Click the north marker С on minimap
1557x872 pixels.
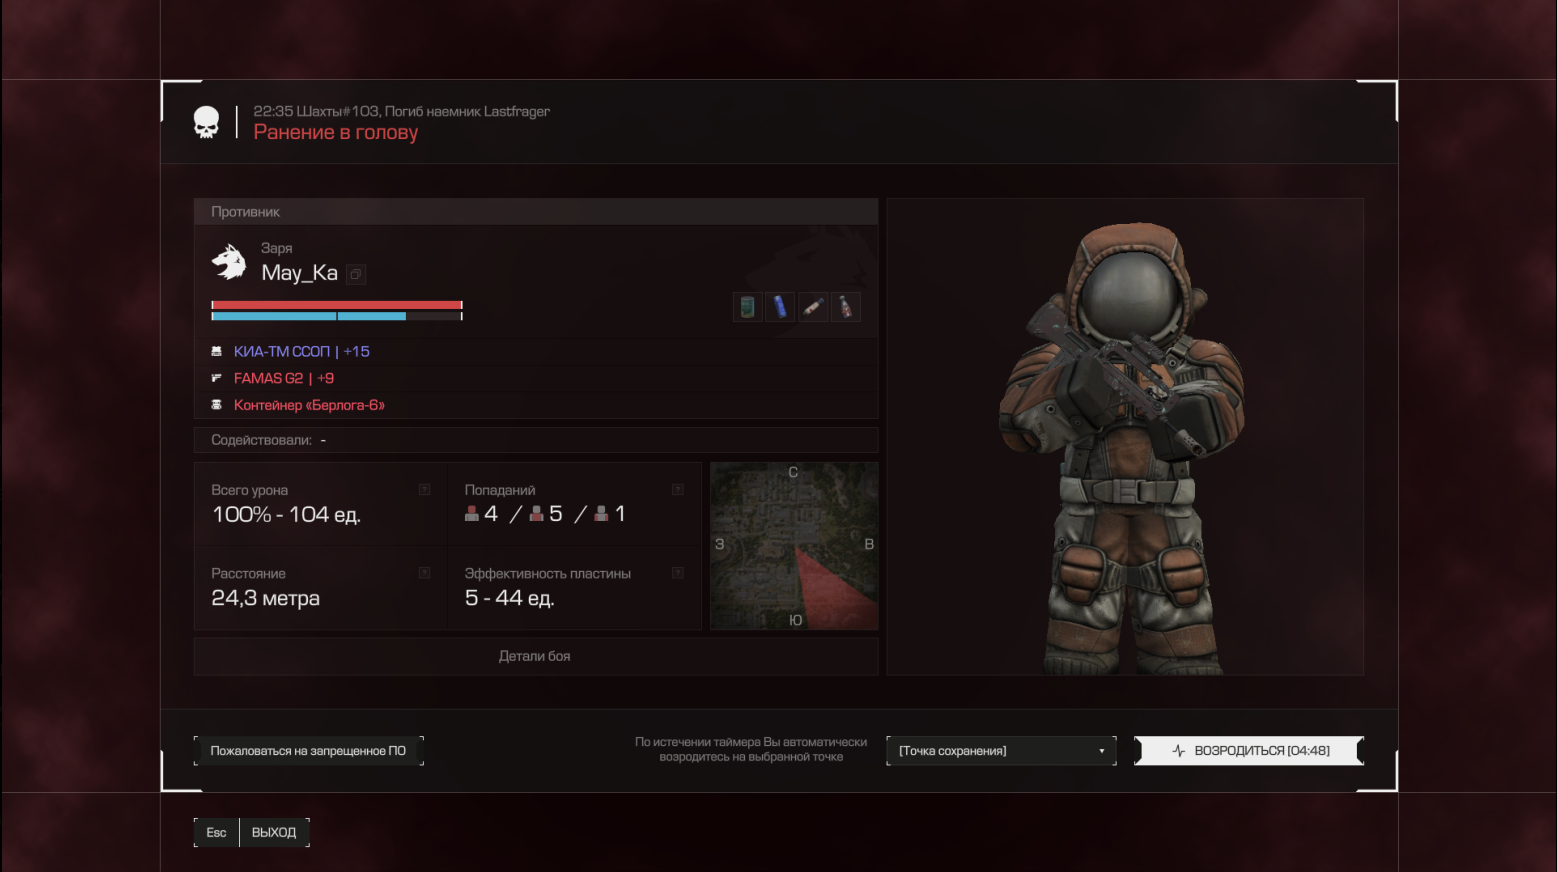click(x=793, y=472)
